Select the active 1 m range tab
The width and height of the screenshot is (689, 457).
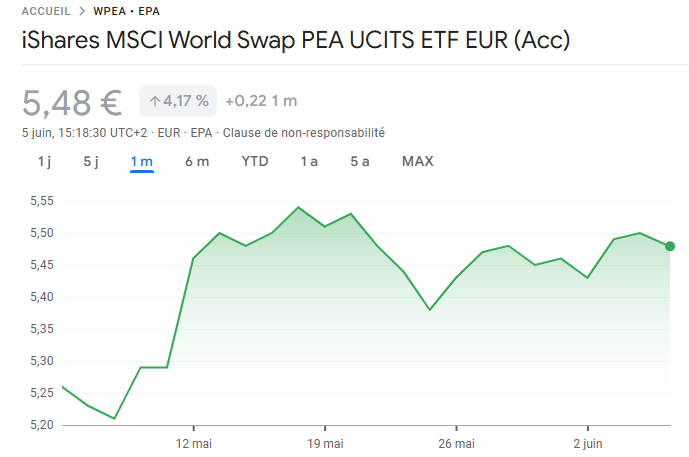pos(141,161)
